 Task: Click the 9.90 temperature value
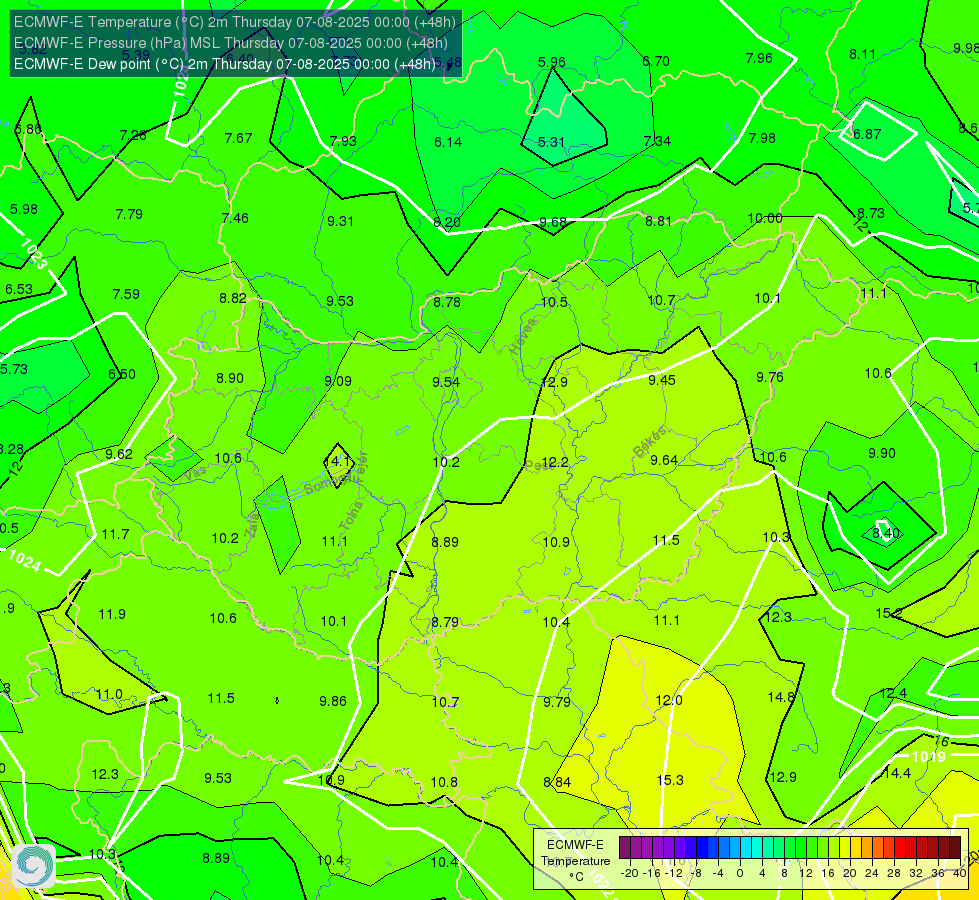tap(882, 453)
